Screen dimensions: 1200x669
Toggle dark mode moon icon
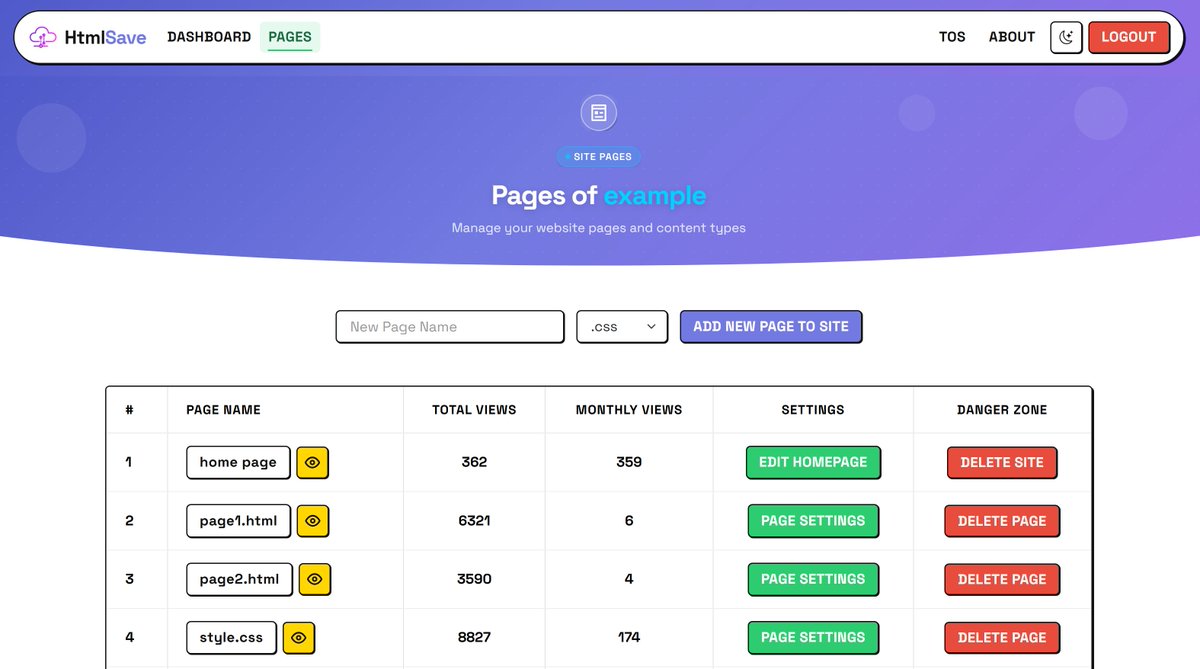pos(1066,37)
